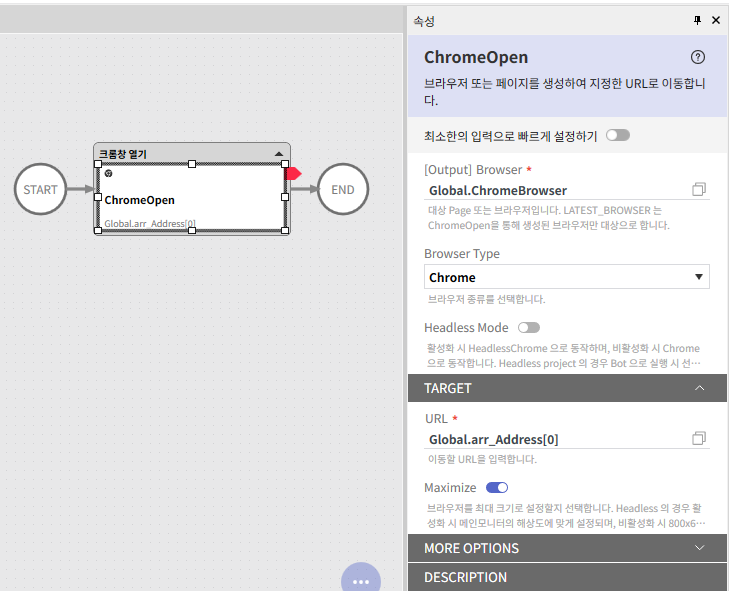Collapse the TARGET section
The height and width of the screenshot is (591, 729).
(567, 388)
